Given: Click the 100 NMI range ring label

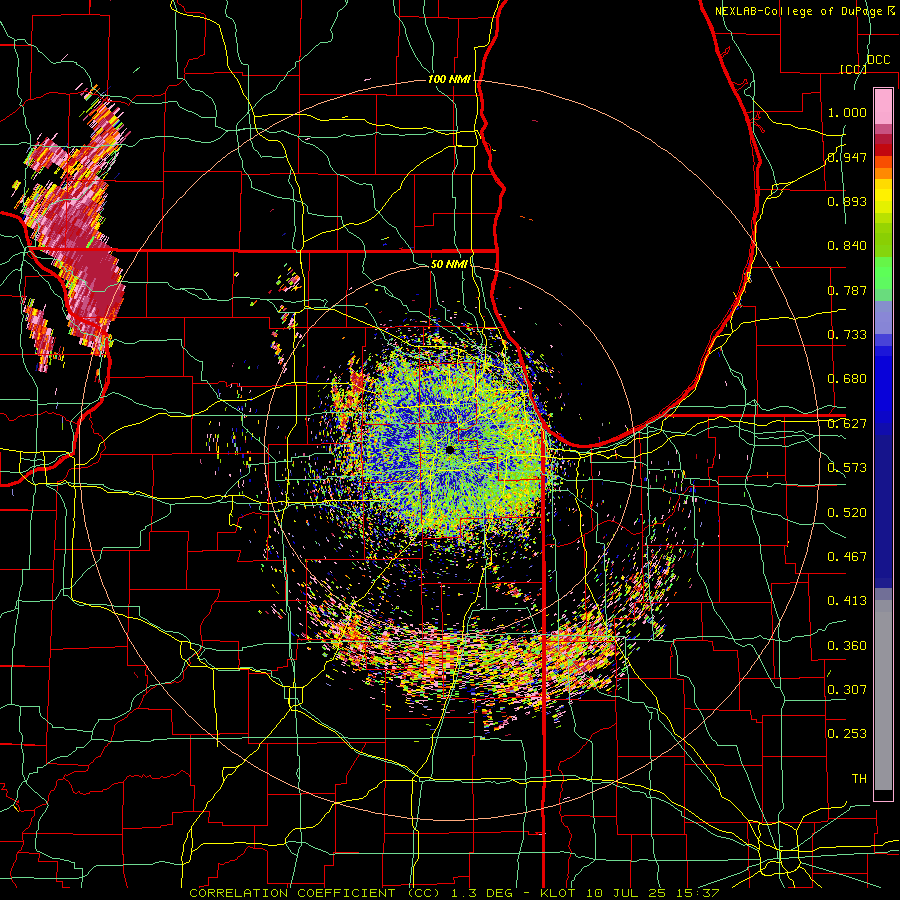Looking at the screenshot, I should (449, 79).
